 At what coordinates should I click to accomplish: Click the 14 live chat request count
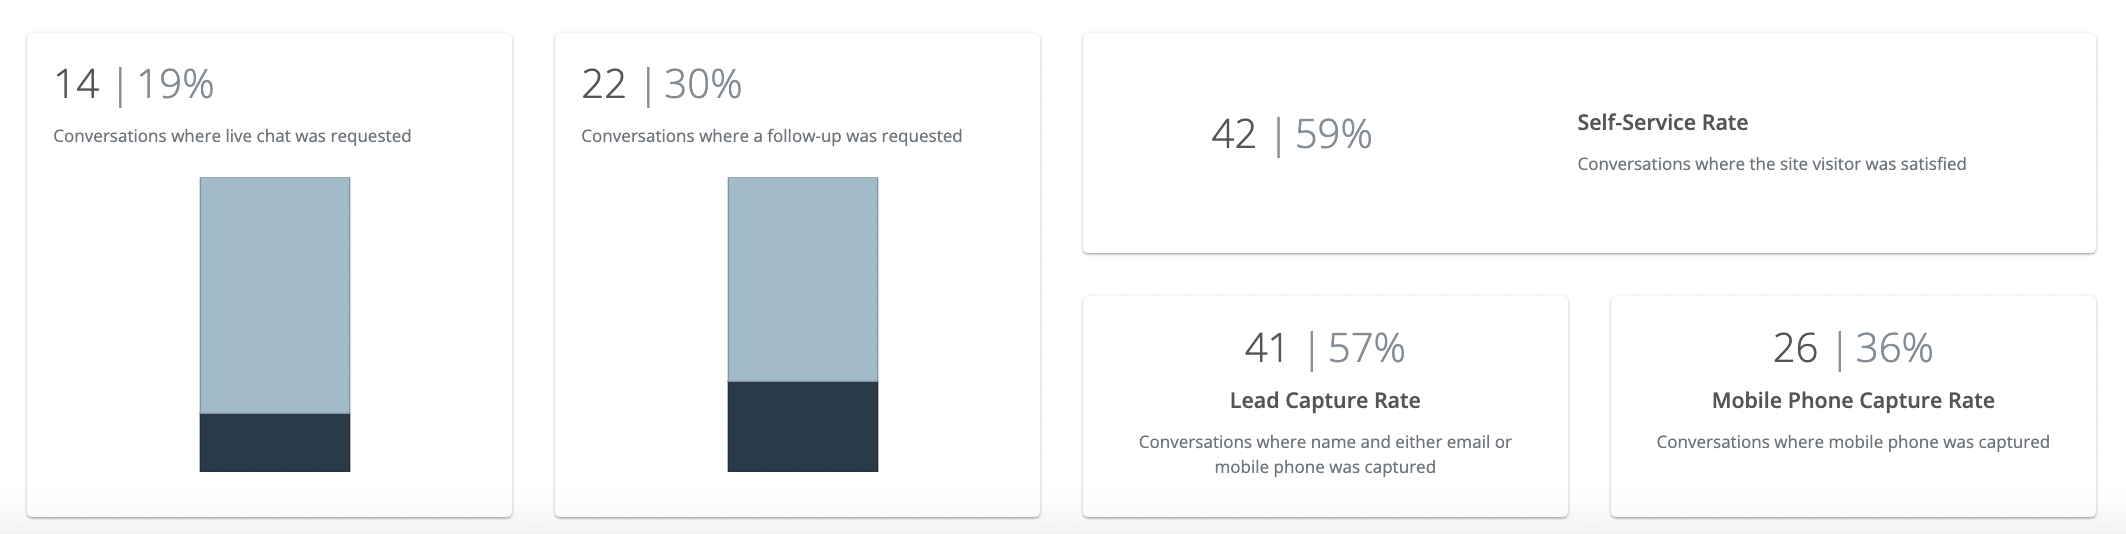(x=76, y=84)
